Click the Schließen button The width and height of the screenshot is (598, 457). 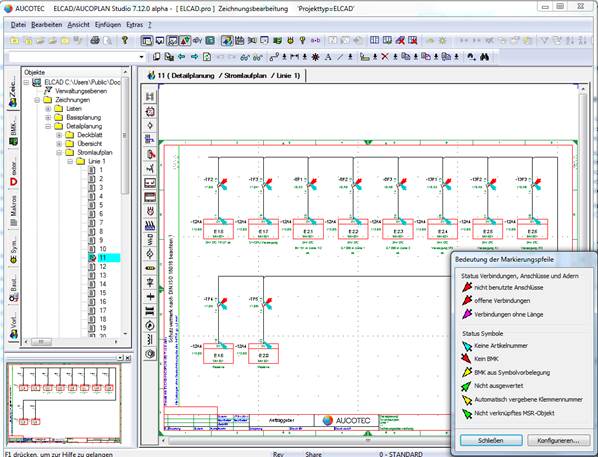click(x=491, y=440)
